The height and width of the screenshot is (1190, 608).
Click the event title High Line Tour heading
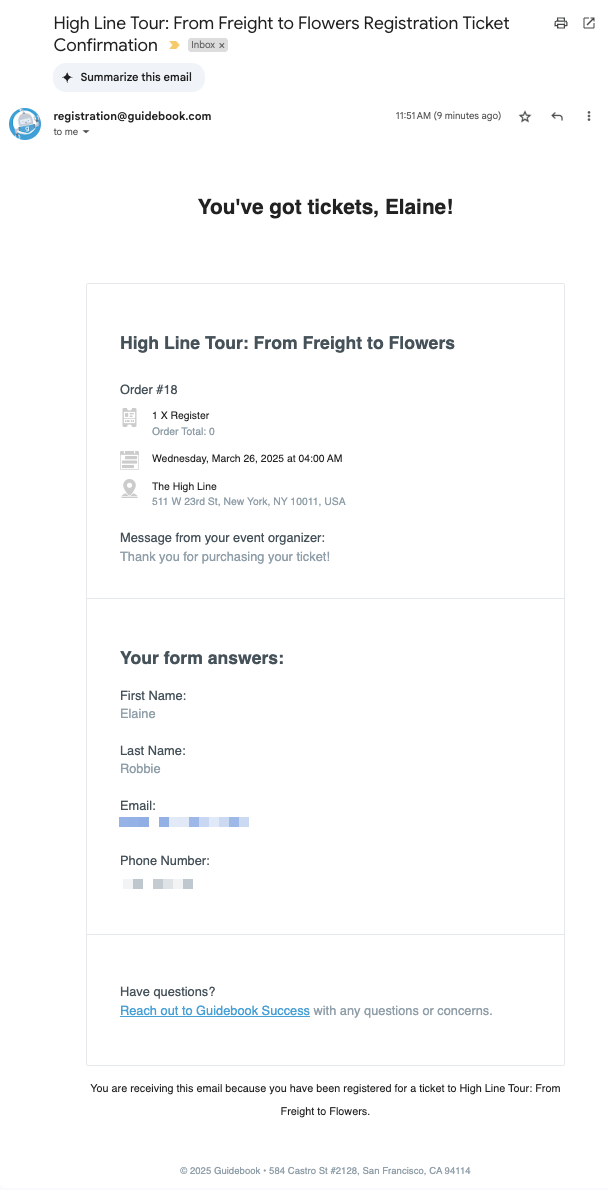pos(287,343)
